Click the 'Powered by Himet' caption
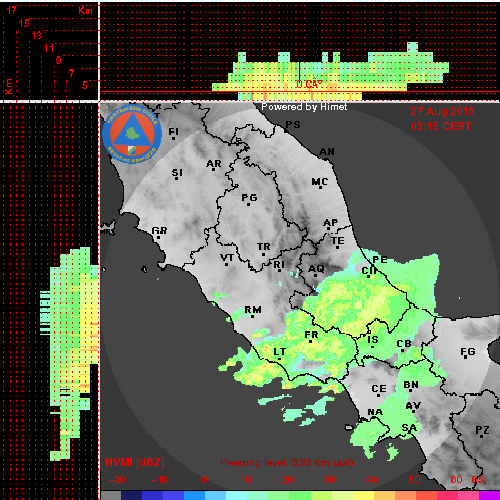The height and width of the screenshot is (500, 500). [304, 107]
